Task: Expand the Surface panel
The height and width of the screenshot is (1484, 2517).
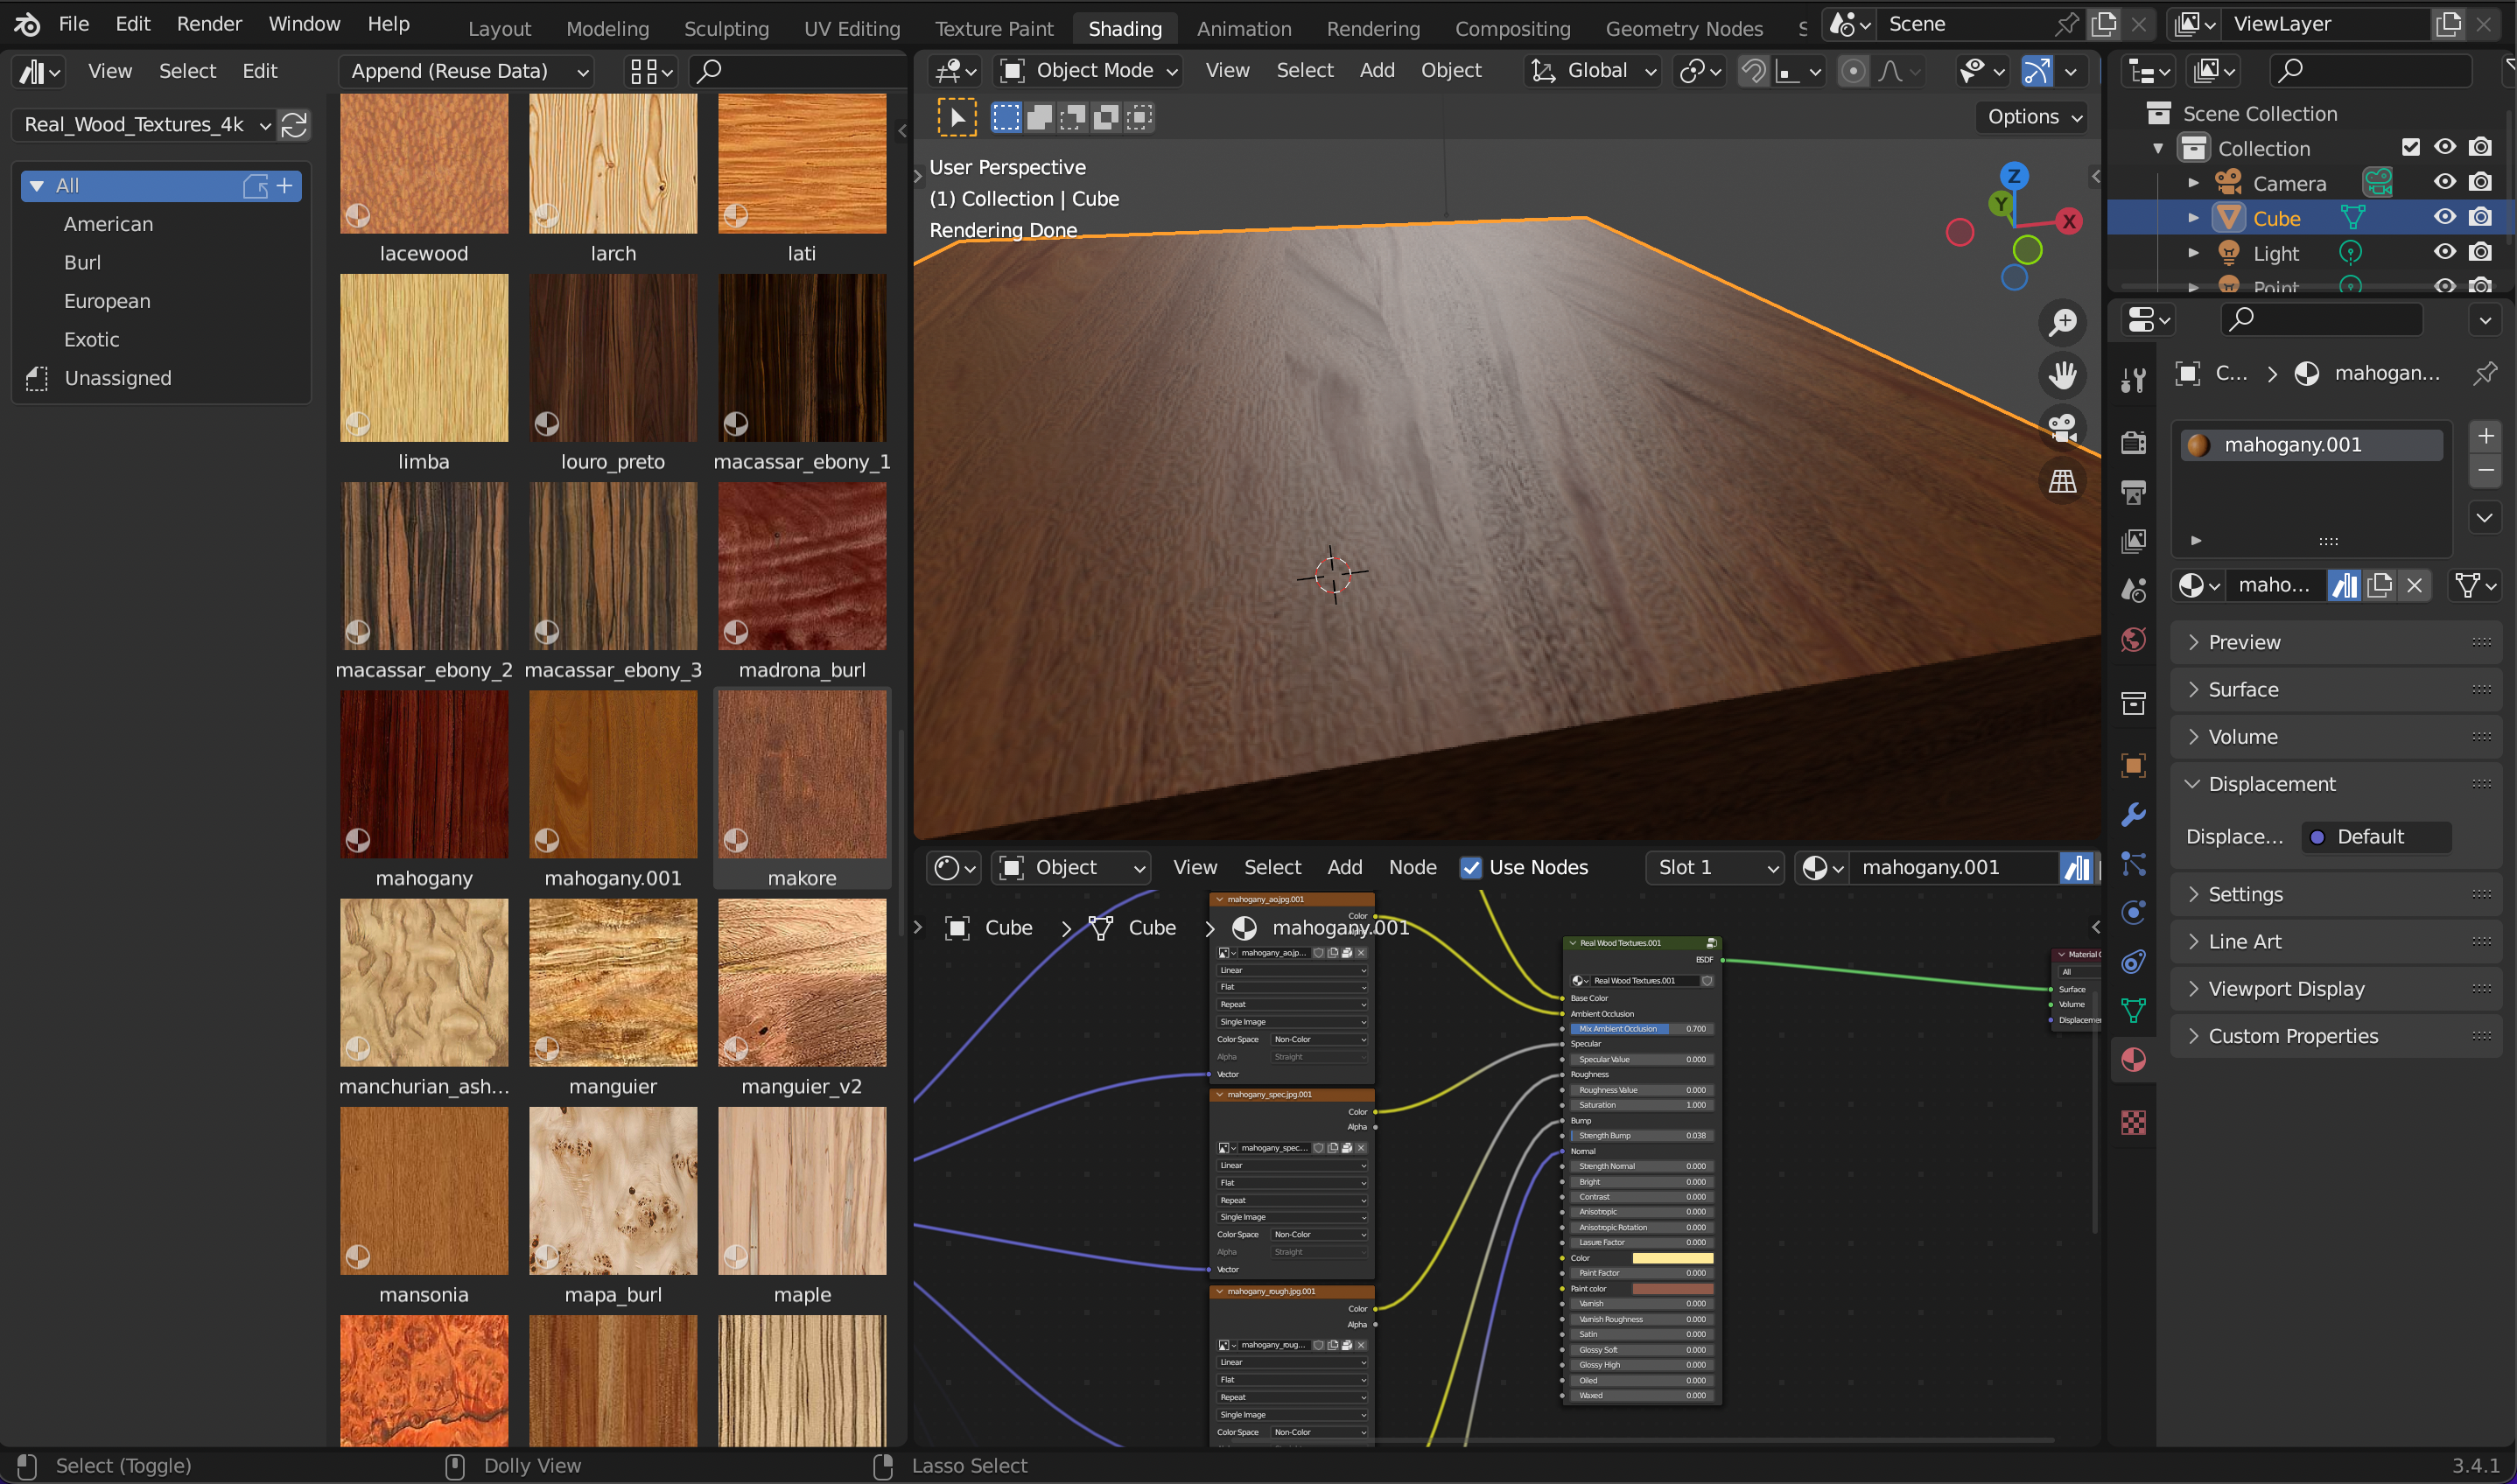Action: tap(2243, 689)
